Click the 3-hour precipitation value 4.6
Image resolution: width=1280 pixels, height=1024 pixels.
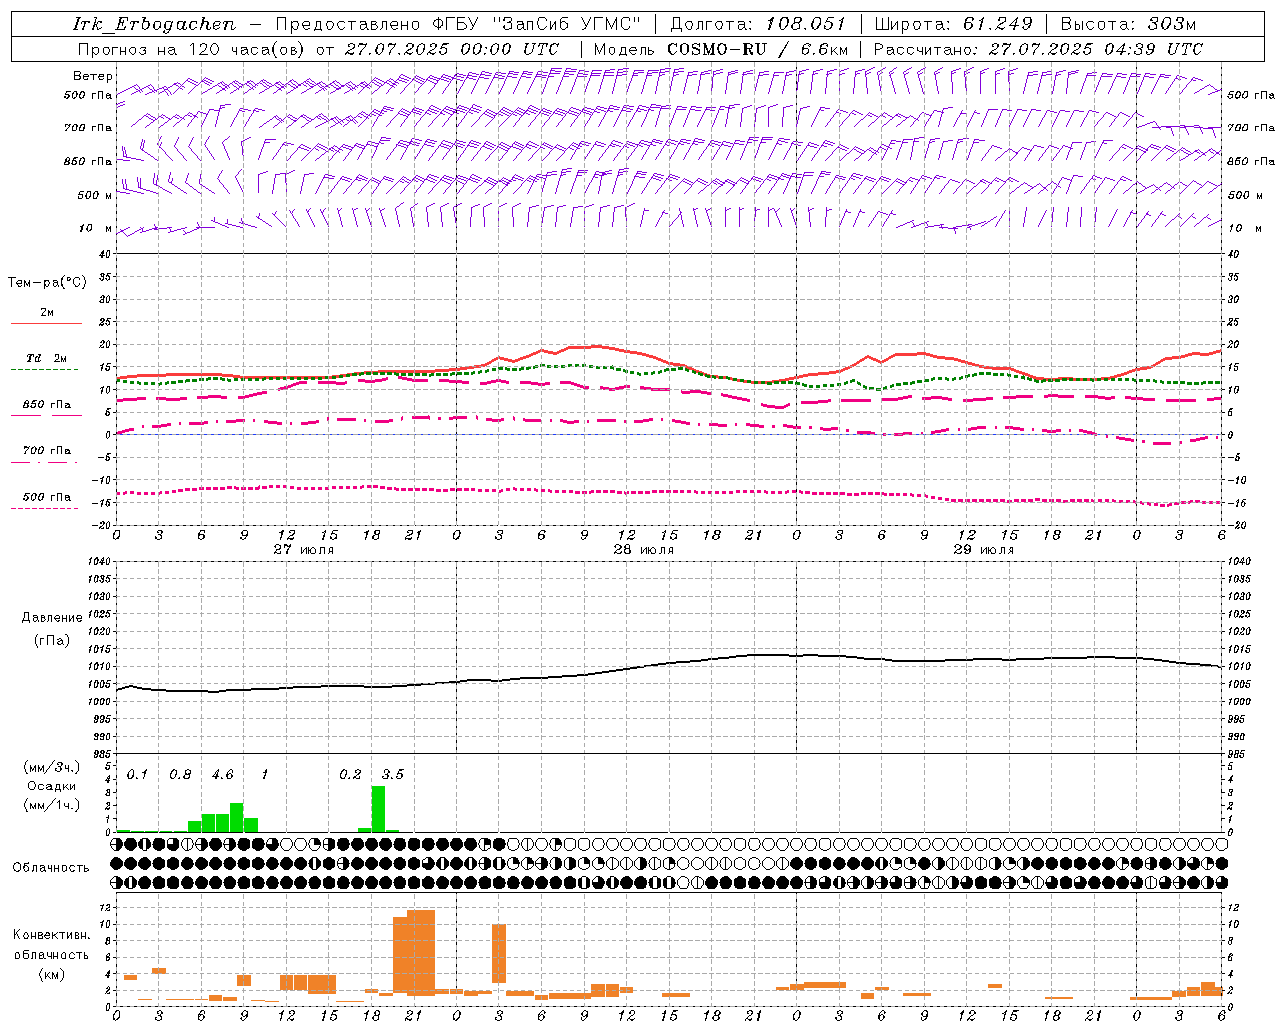[x=222, y=774]
